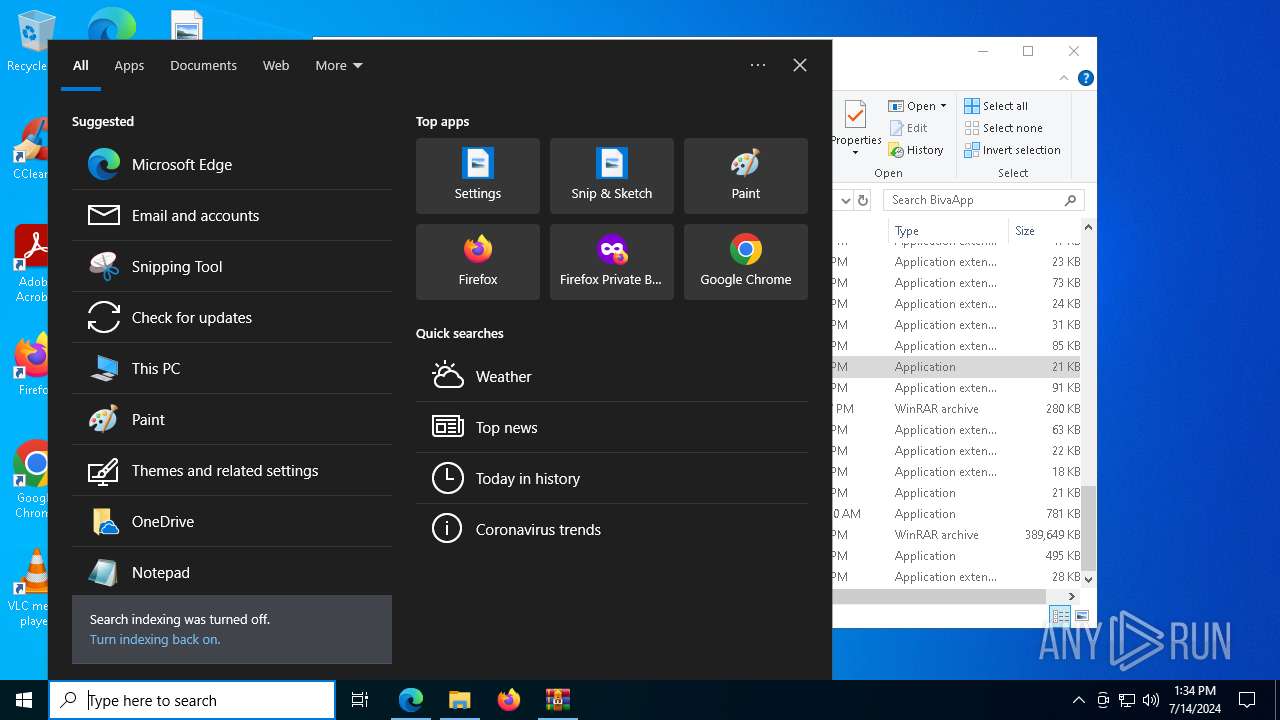
Task: Click the WinRAR taskbar icon
Action: (557, 700)
